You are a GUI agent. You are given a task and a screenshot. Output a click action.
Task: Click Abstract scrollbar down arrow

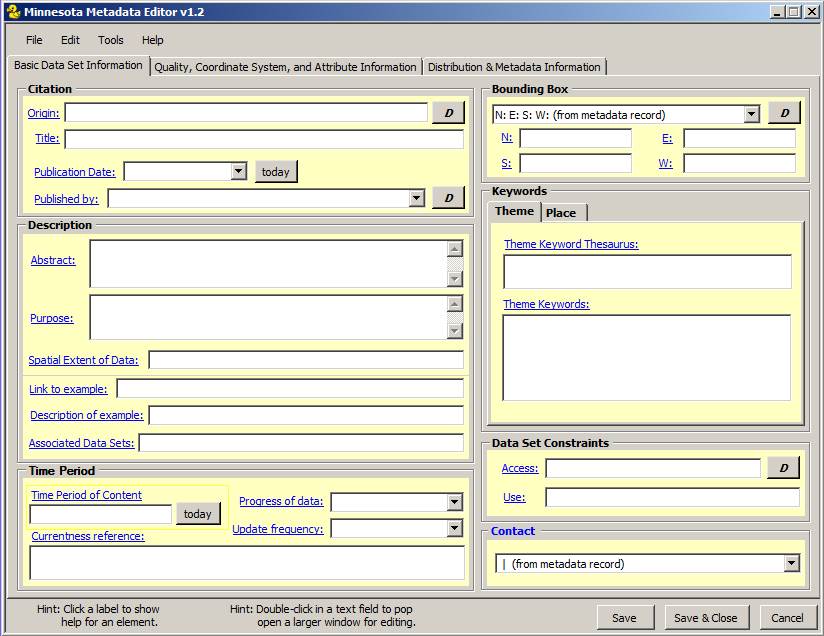click(455, 279)
